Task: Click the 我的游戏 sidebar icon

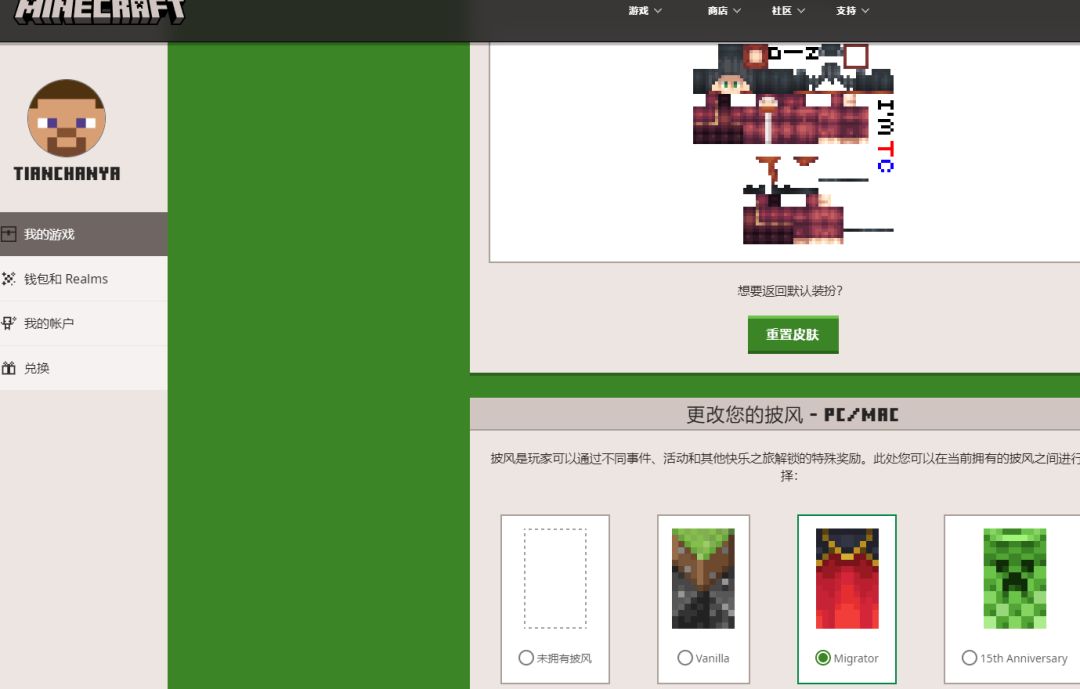Action: pos(8,234)
